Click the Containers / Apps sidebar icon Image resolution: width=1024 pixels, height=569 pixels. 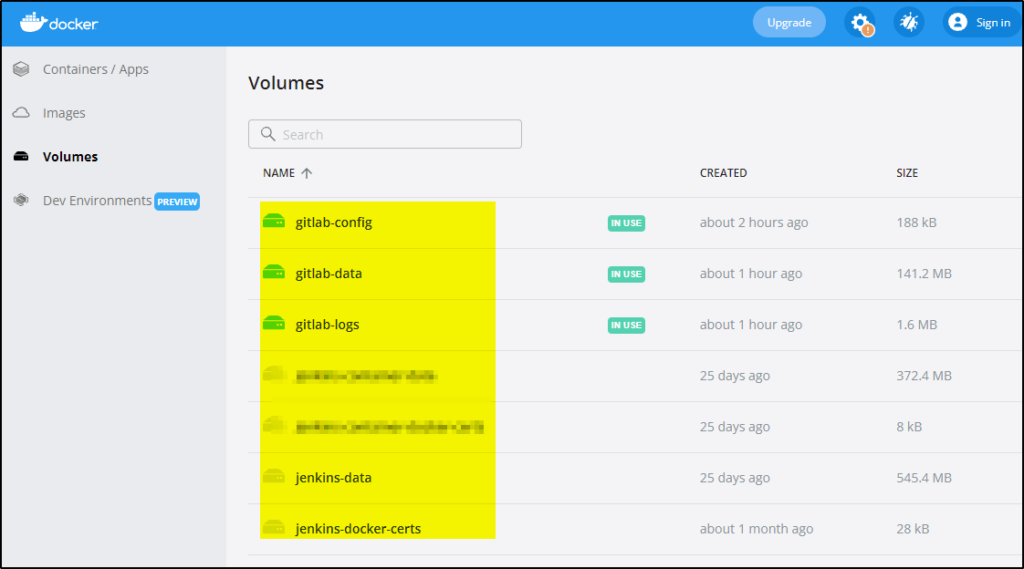21,69
